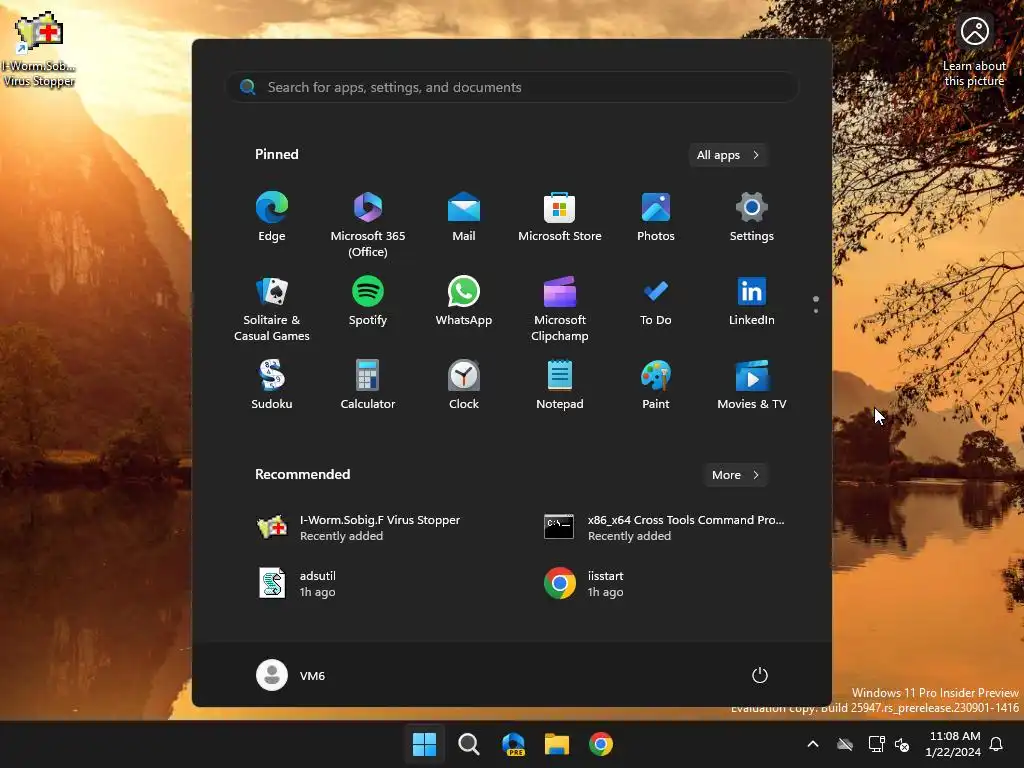Launch Chrome from the taskbar
1024x768 pixels.
point(601,744)
